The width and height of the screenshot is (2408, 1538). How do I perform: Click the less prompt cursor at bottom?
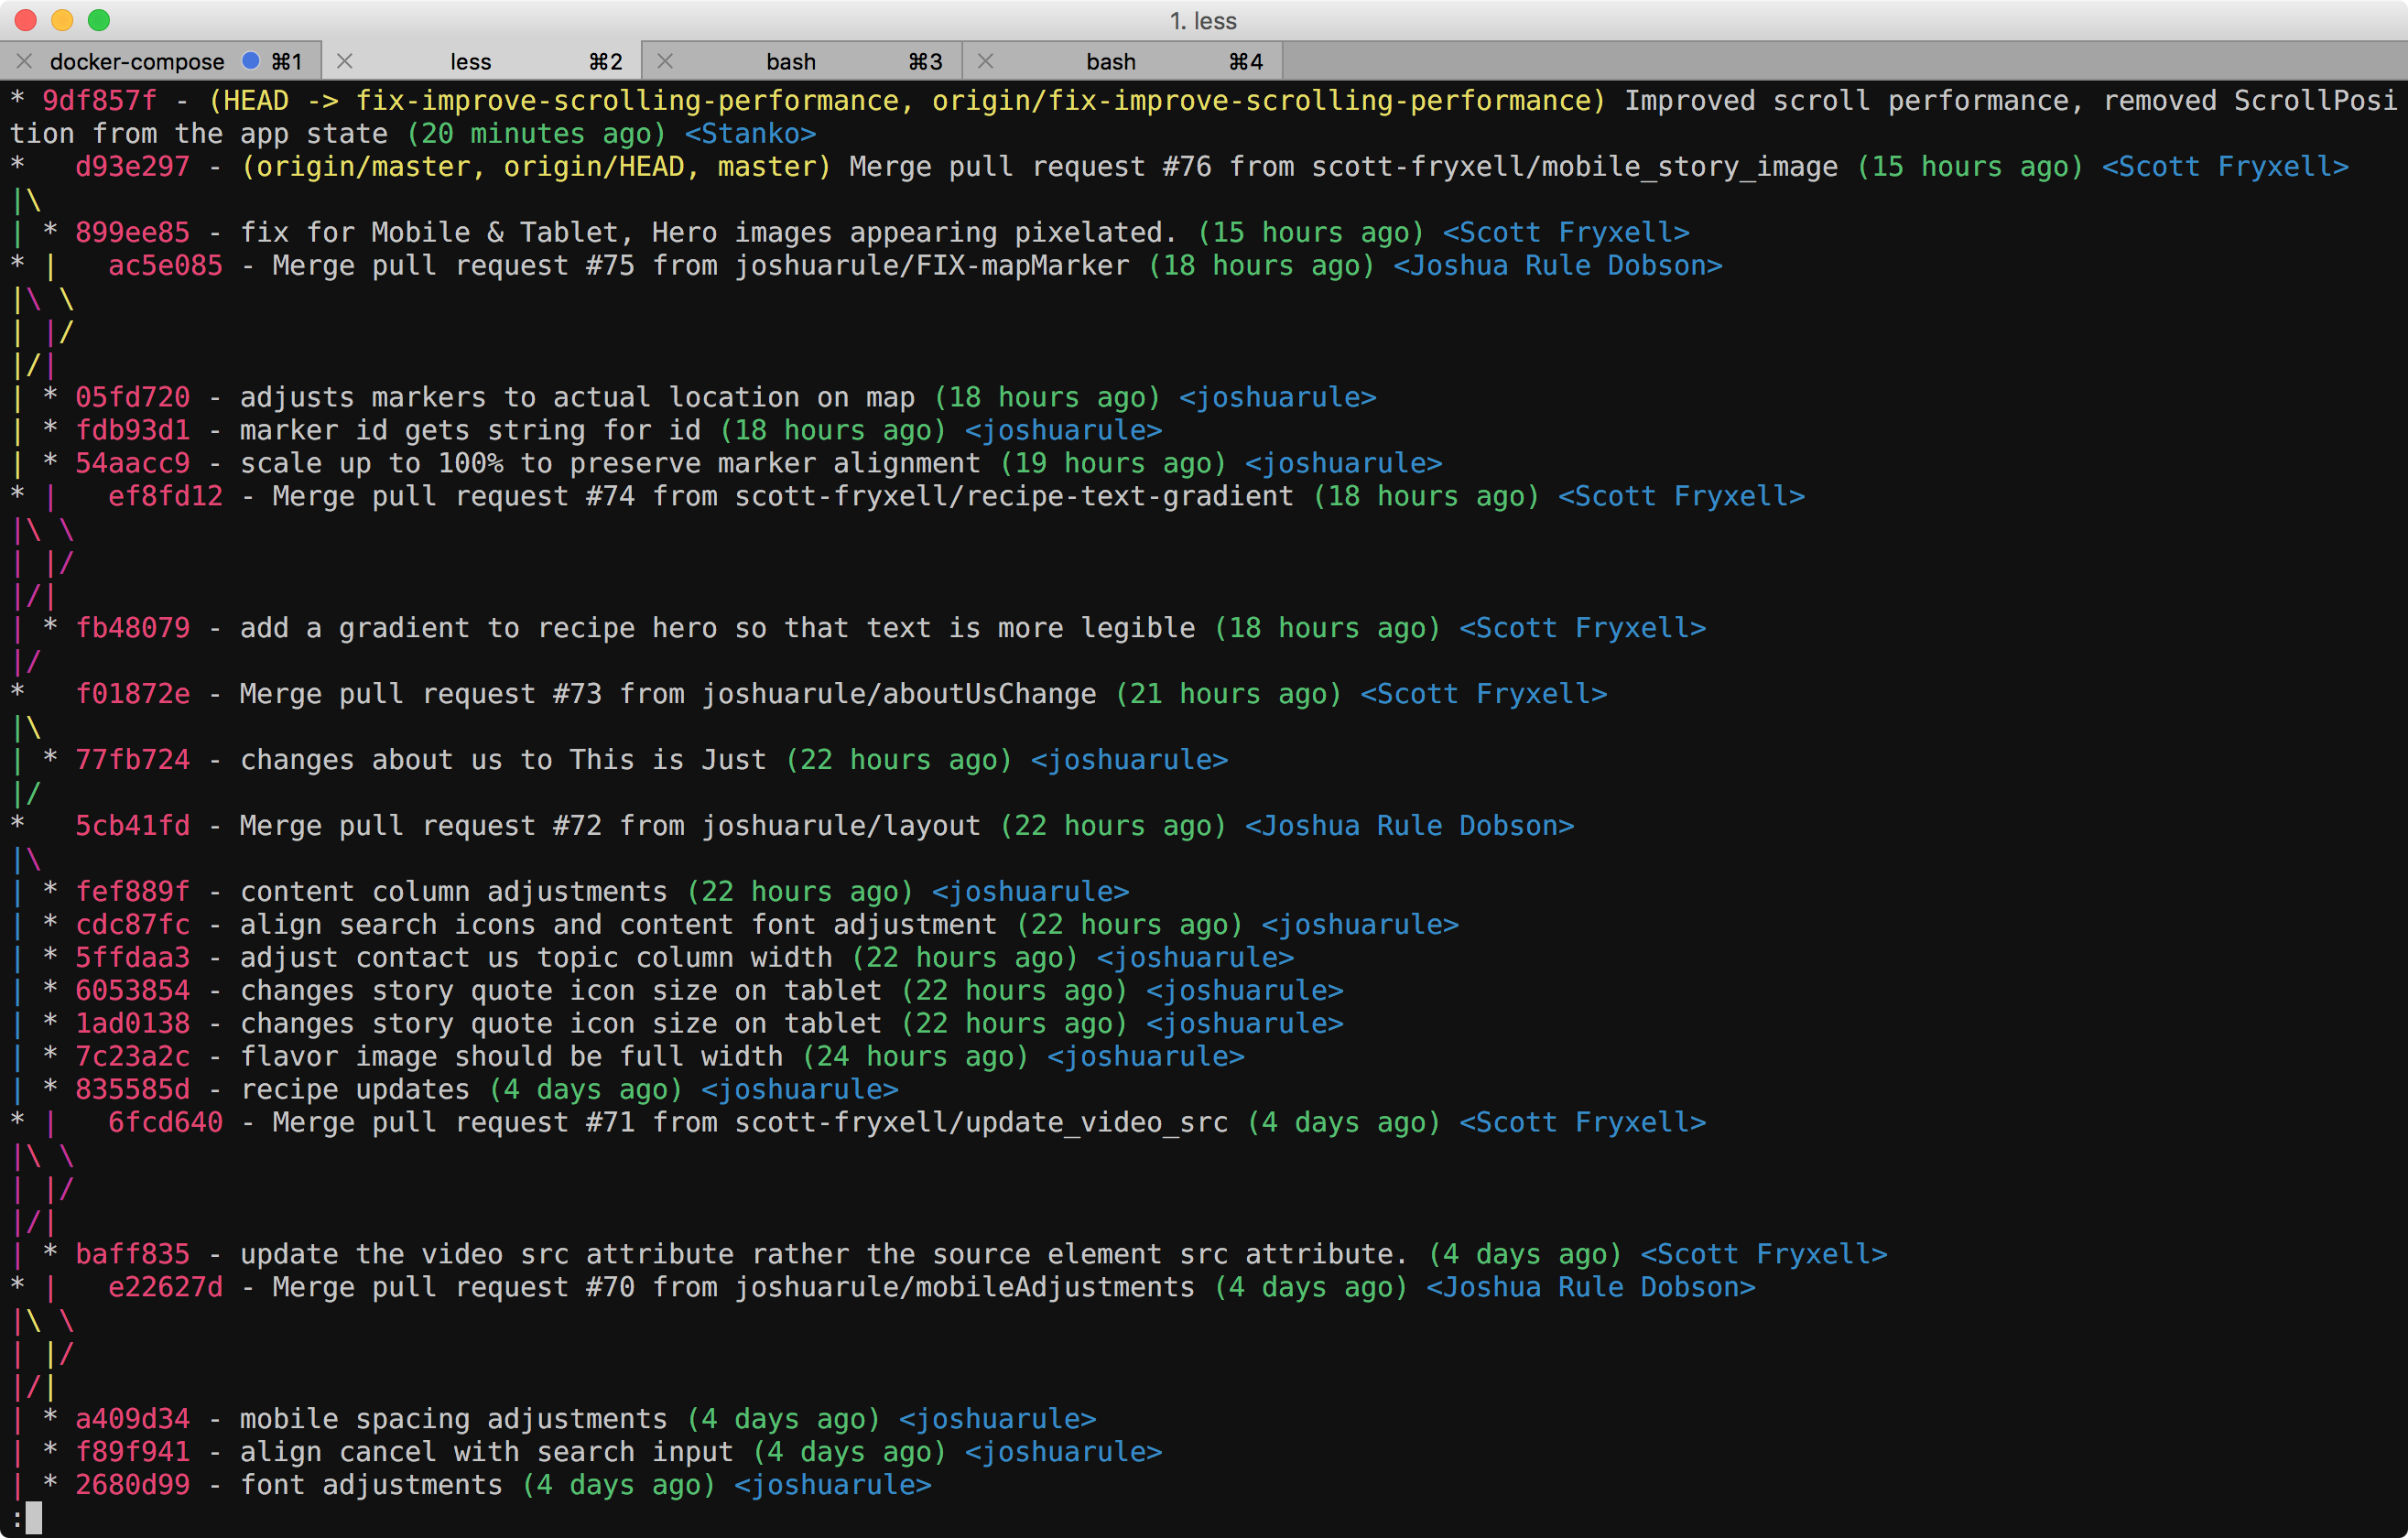34,1518
